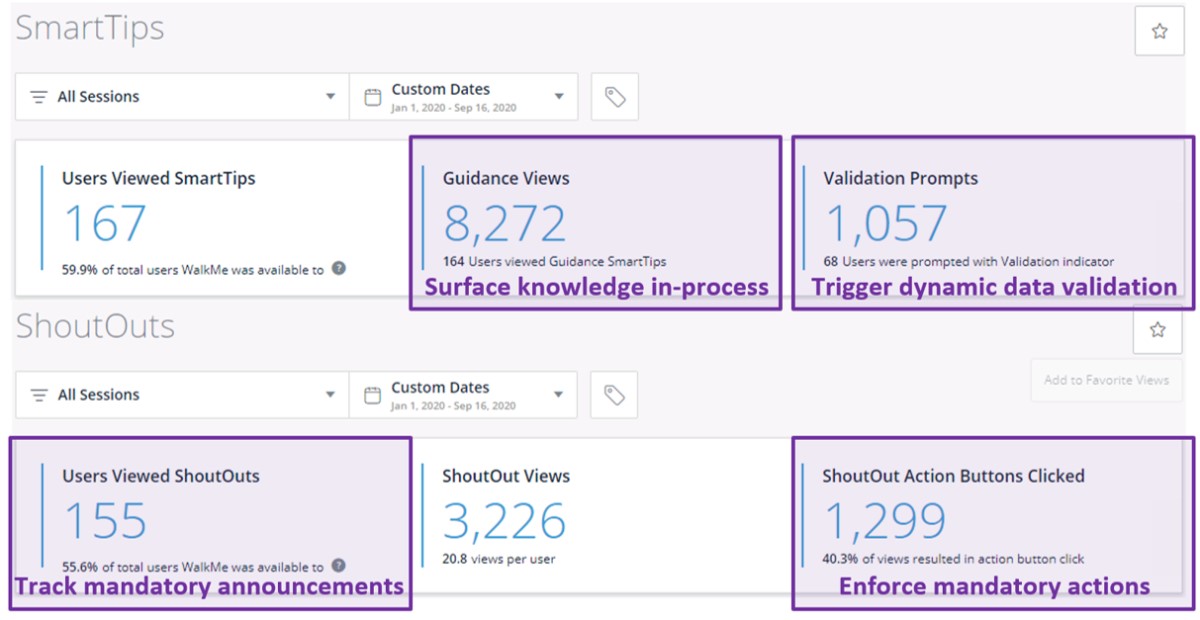Click the ShoutOuts favorite star icon

tap(1158, 329)
